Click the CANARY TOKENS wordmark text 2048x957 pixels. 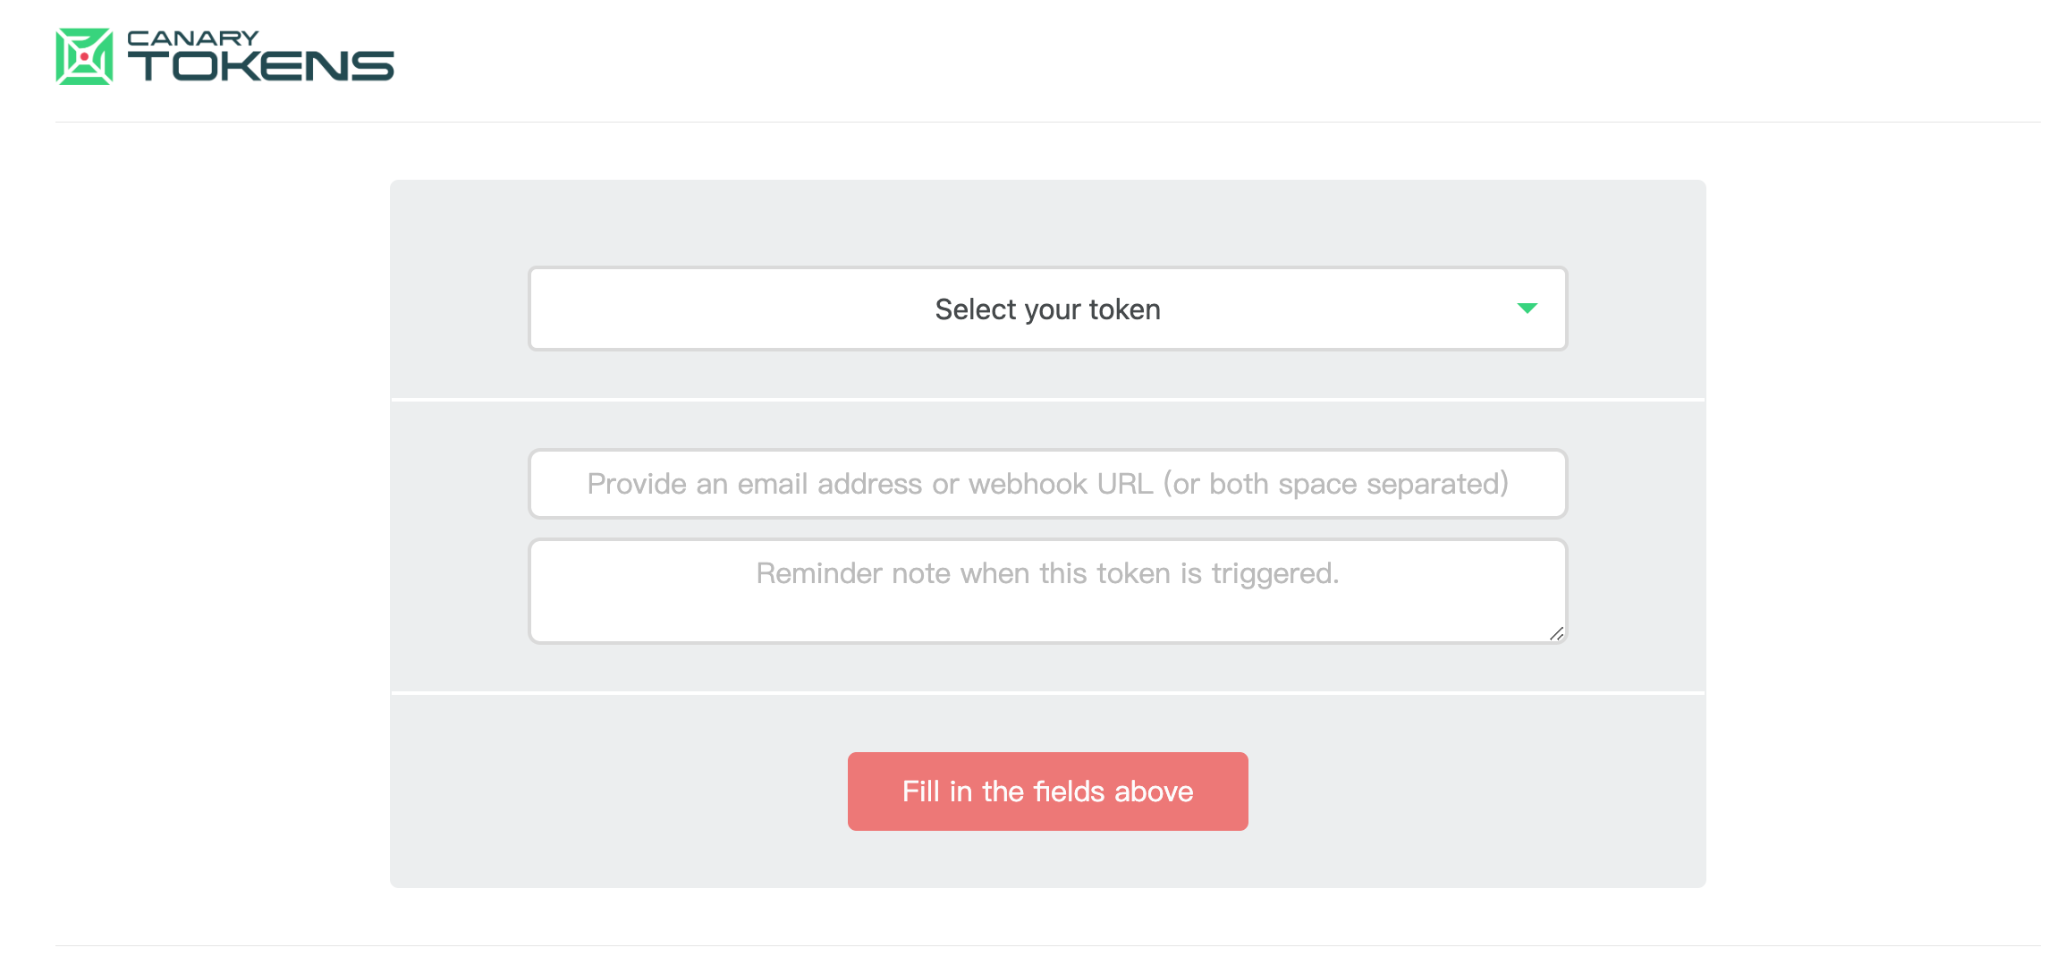pos(260,55)
